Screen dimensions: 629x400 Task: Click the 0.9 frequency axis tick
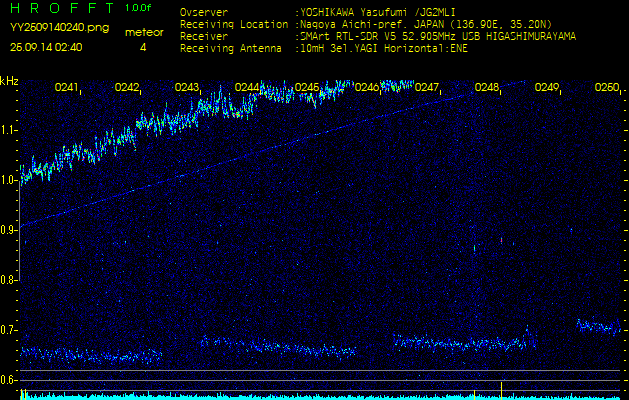coord(9,230)
